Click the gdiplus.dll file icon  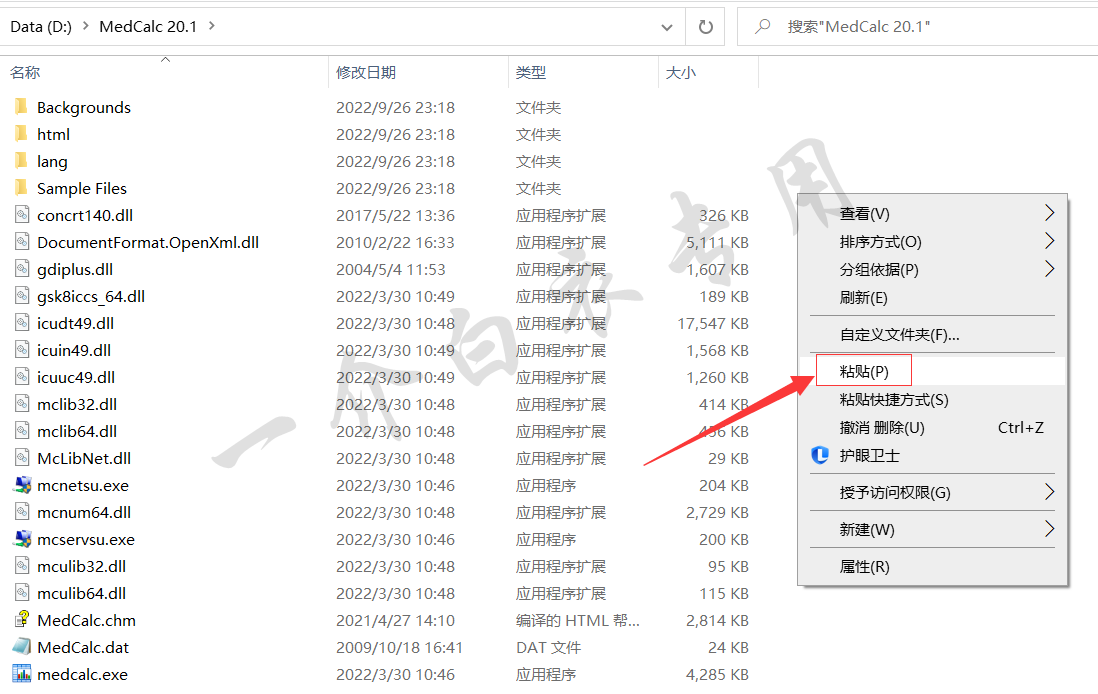click(x=22, y=269)
